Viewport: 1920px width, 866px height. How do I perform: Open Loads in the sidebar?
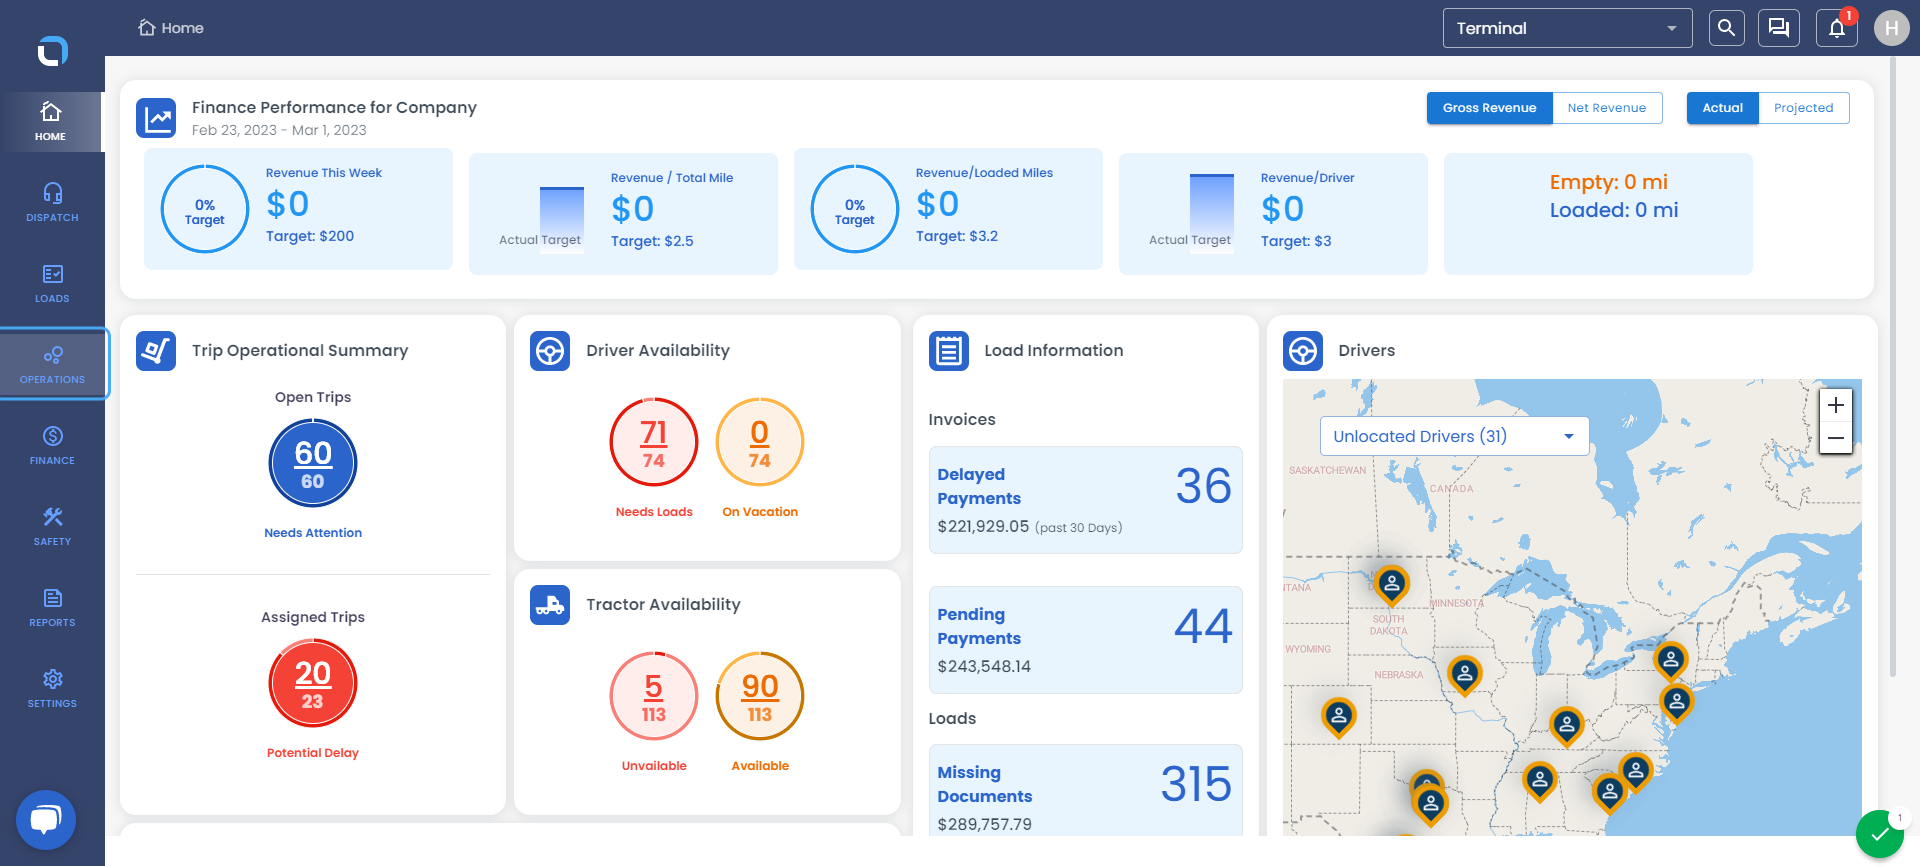(x=52, y=283)
